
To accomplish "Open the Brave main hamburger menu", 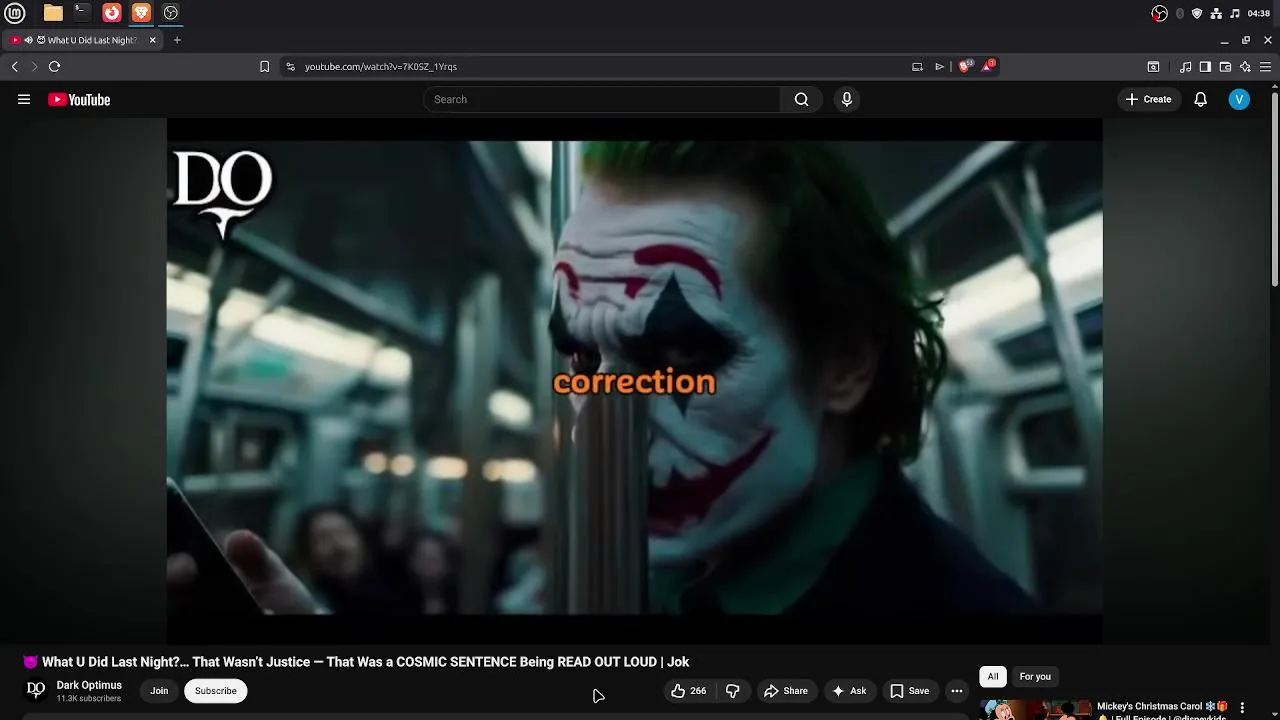I will coord(1267,66).
